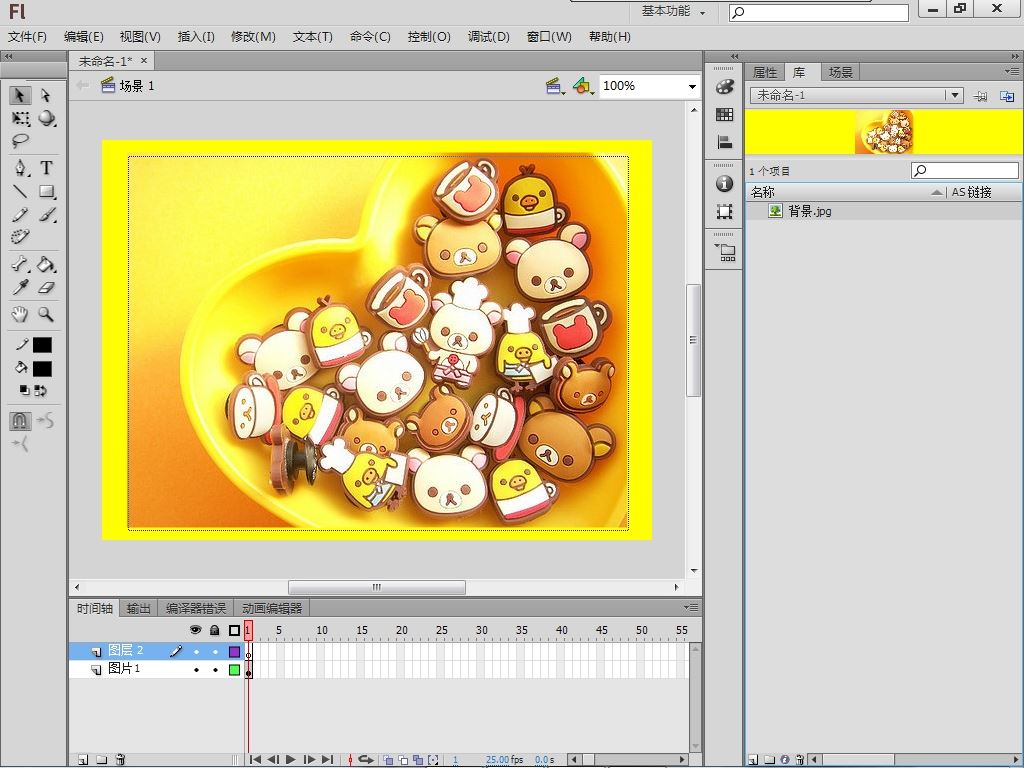Select the Text tool

(46, 168)
